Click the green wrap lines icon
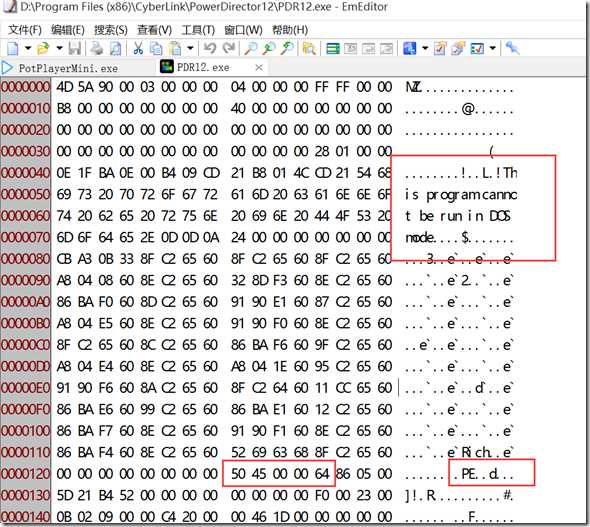Screen dimensions: 590x527 pyautogui.click(x=333, y=48)
